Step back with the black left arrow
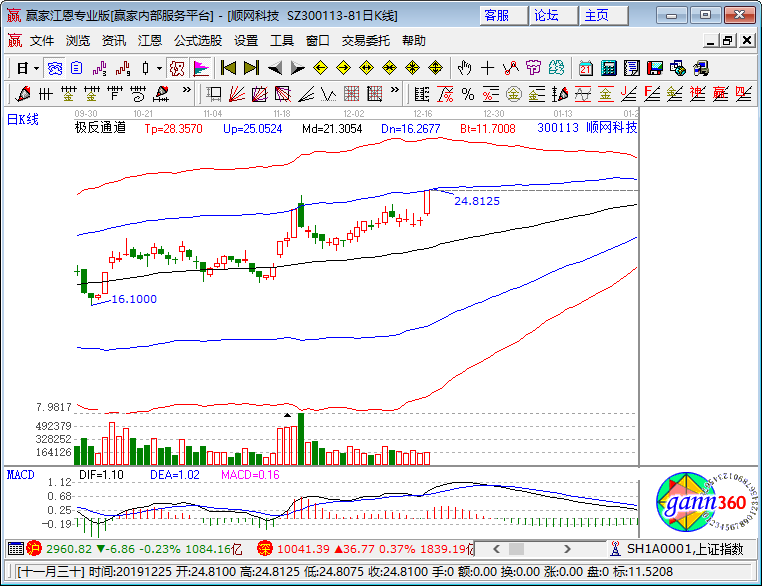 pyautogui.click(x=275, y=68)
